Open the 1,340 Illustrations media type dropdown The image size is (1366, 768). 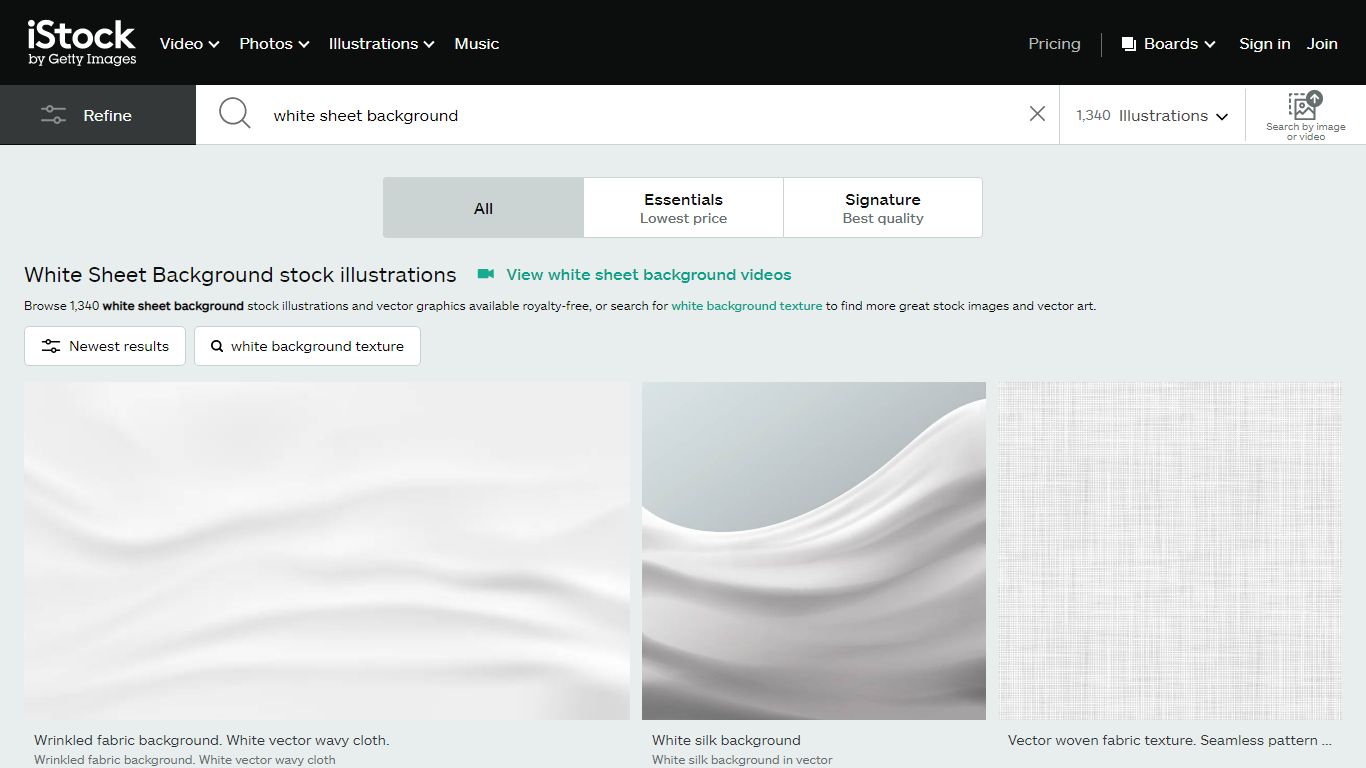[x=1152, y=115]
